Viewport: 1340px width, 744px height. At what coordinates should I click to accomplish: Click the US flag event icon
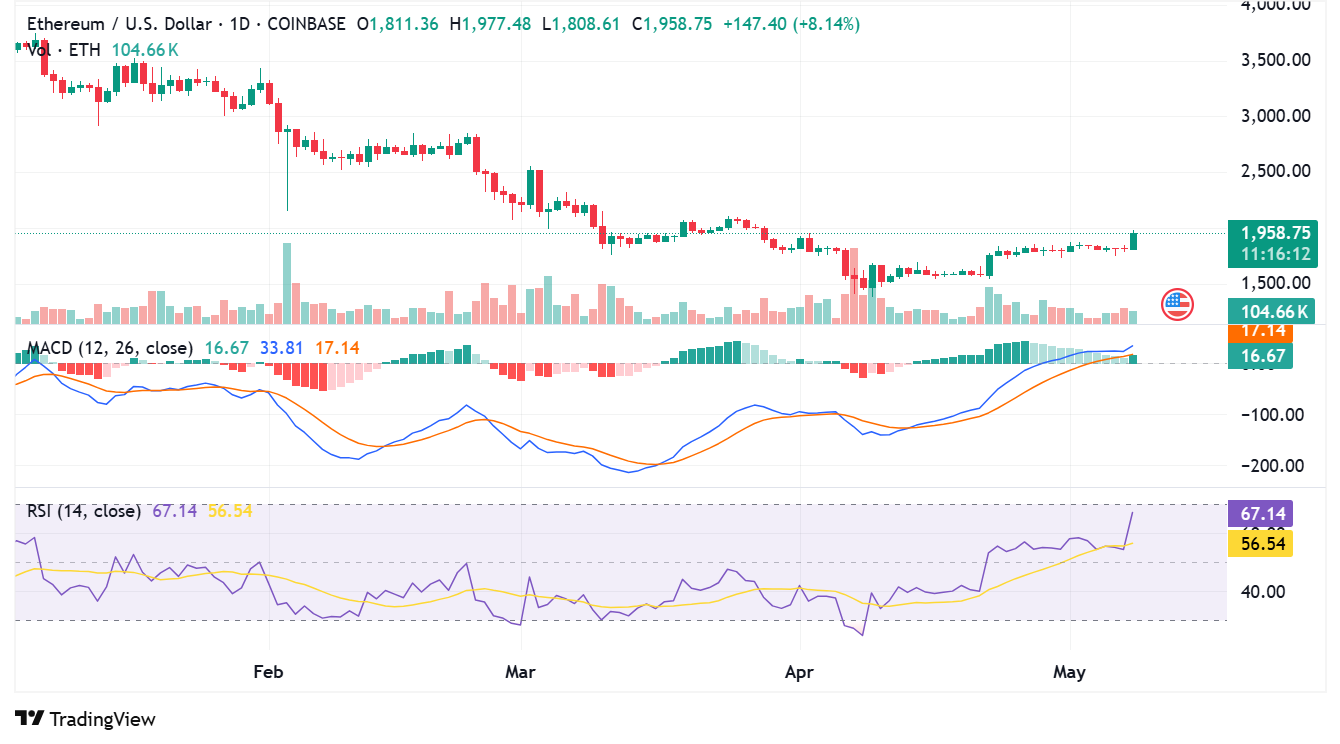pos(1177,304)
